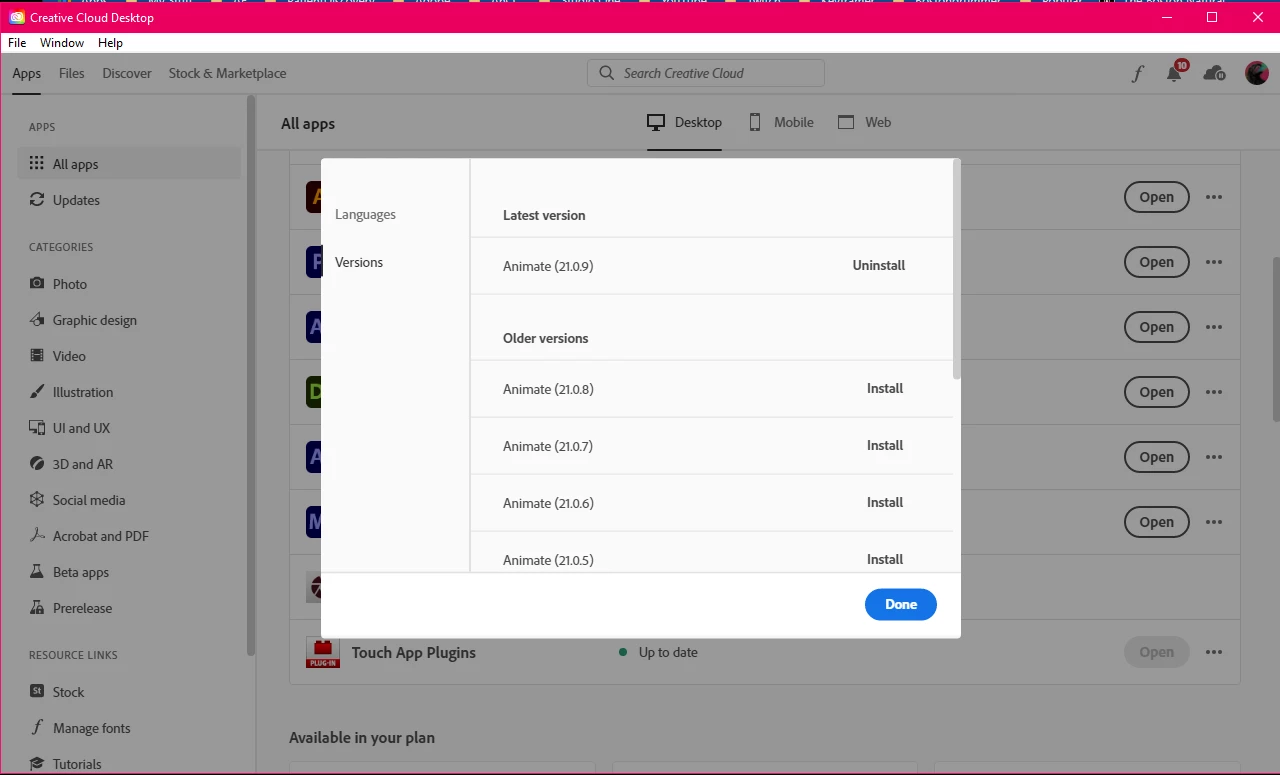
Task: Select the Mobile platform tab
Action: pyautogui.click(x=781, y=122)
